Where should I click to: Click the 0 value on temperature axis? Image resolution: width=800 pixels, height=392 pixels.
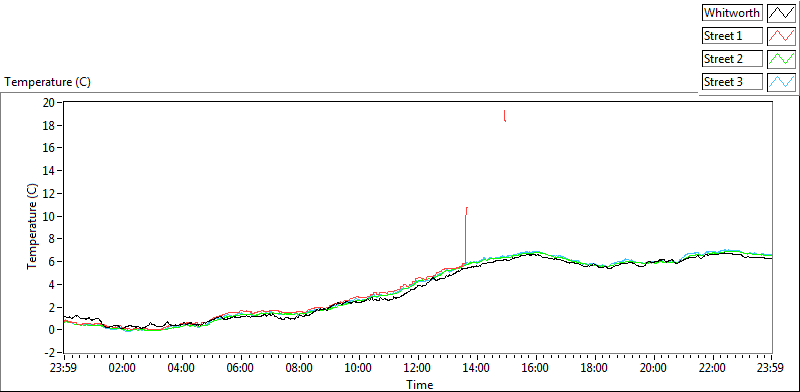tap(53, 330)
